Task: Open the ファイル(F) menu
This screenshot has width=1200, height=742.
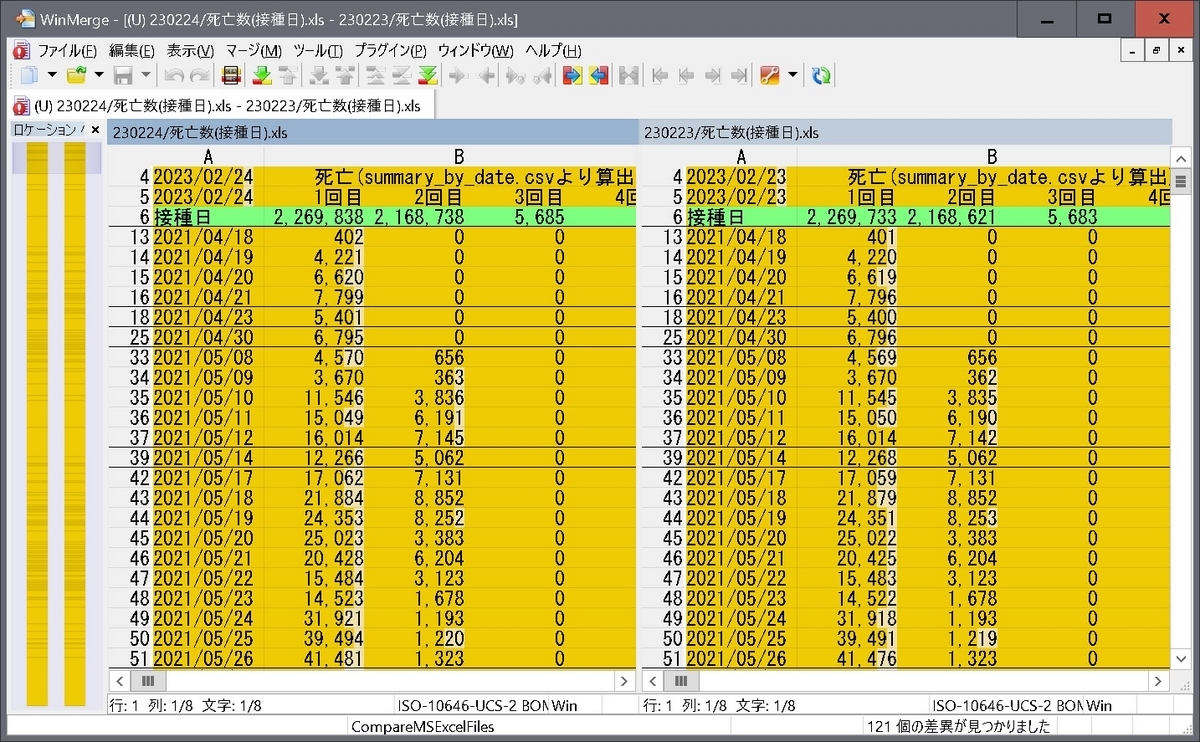Action: coord(67,50)
